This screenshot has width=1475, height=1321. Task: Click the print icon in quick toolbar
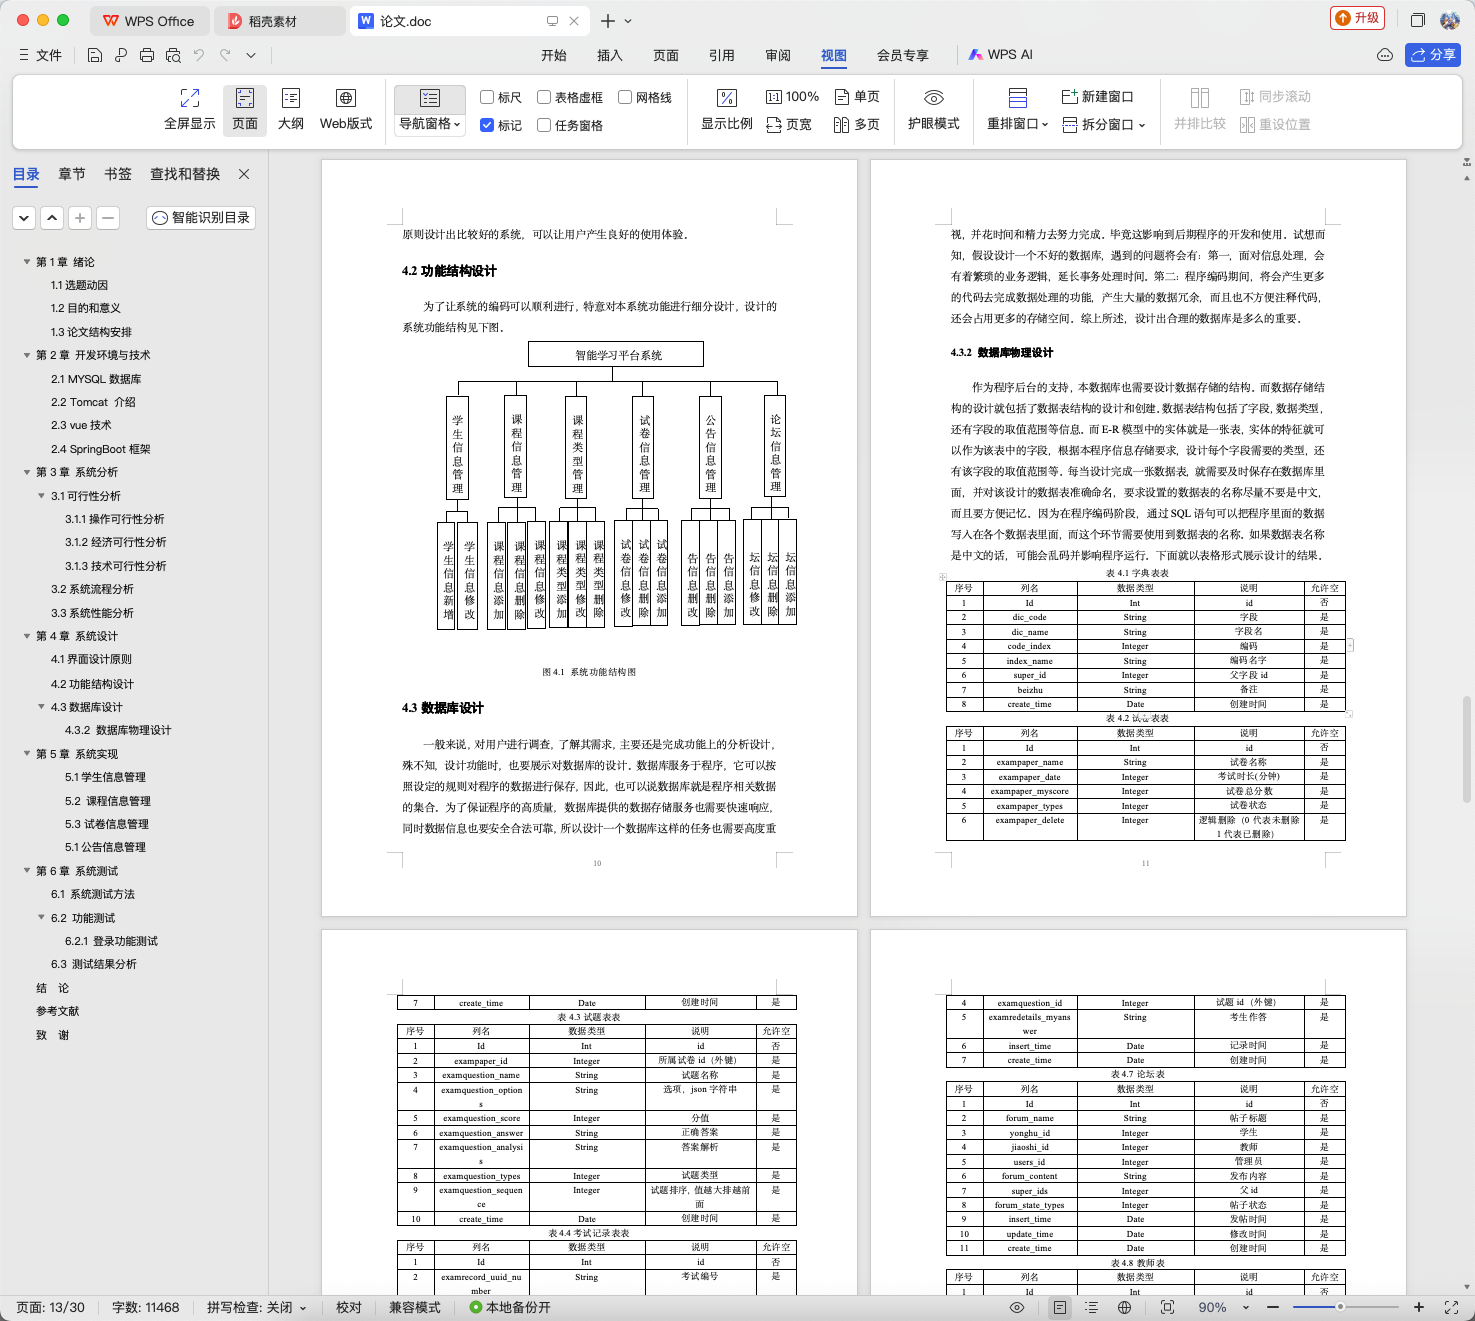[147, 55]
